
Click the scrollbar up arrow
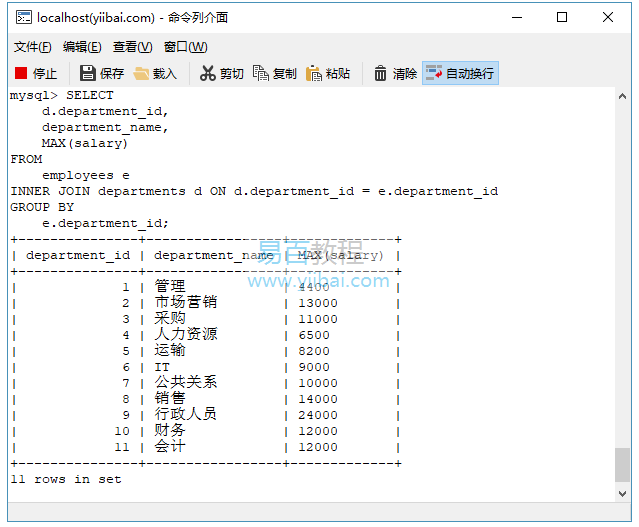point(623,95)
